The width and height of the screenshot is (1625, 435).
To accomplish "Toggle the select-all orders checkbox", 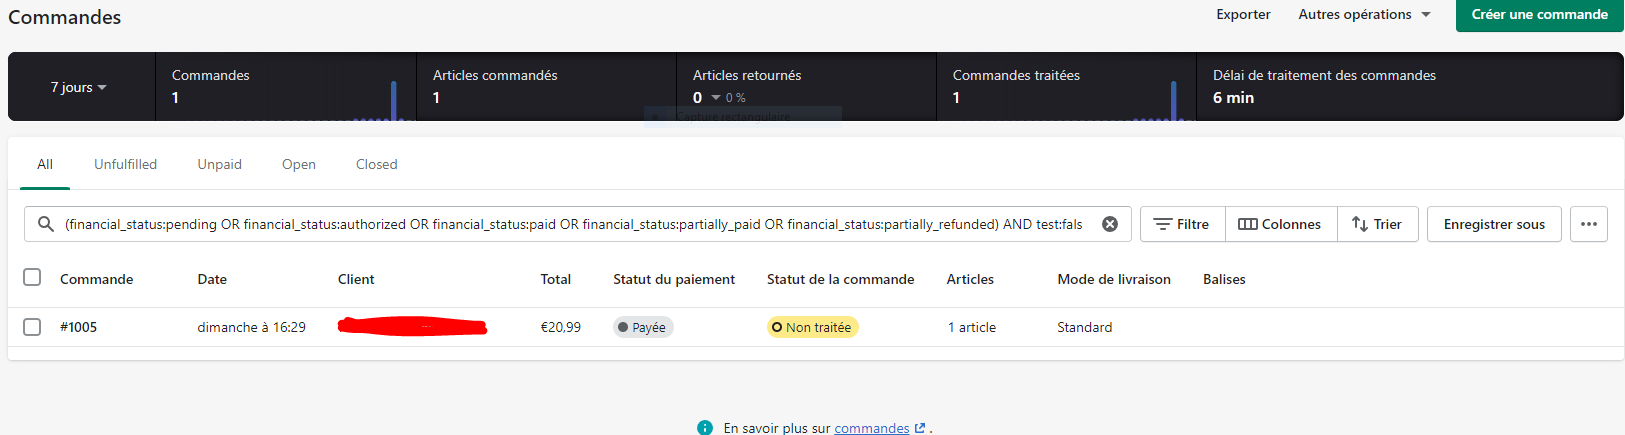I will [x=32, y=277].
